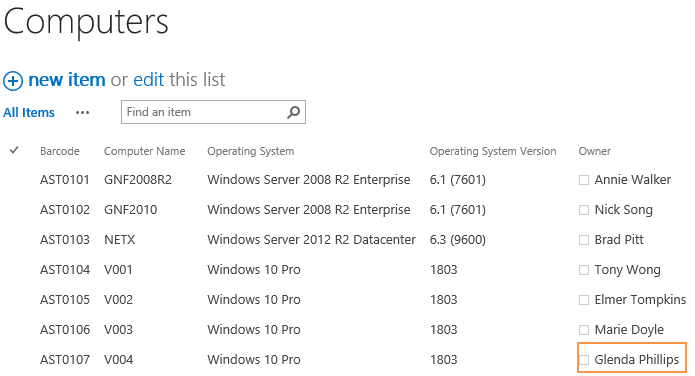The image size is (695, 376).
Task: Tick the Elmer Tompkins checkbox
Action: tap(584, 300)
